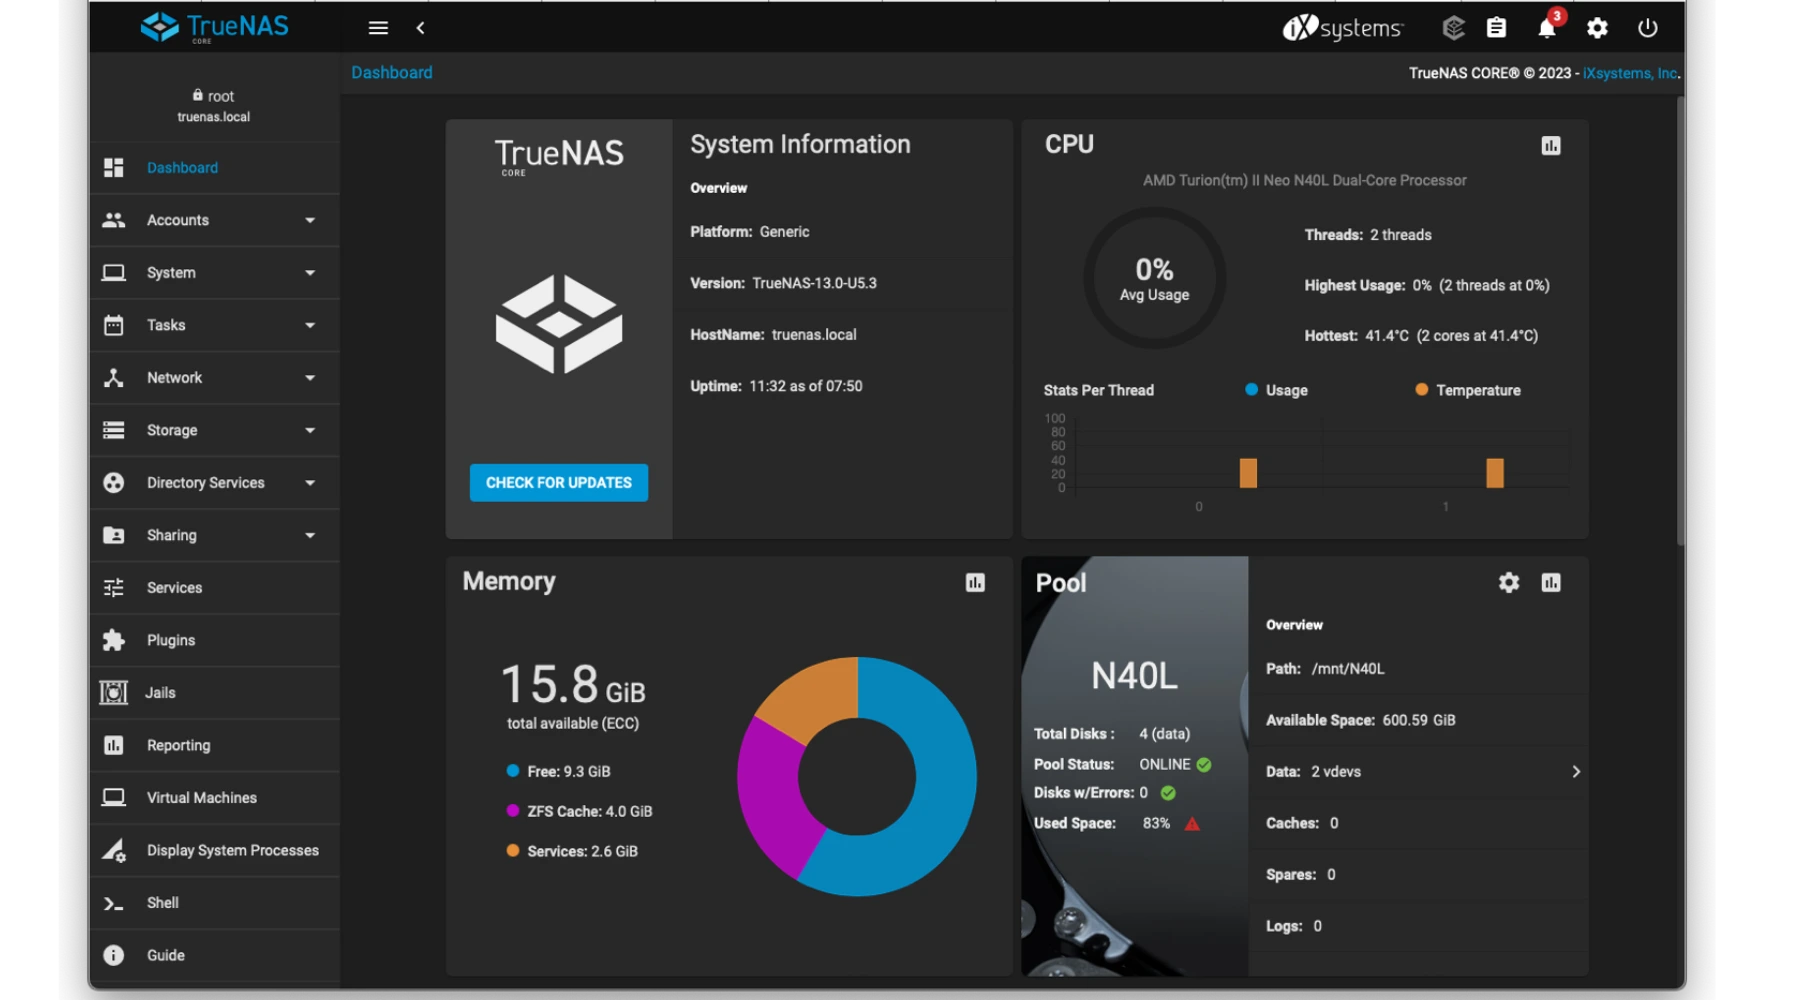Click the Dashboard breadcrumb link
Screen dimensions: 1800x1000
[392, 72]
